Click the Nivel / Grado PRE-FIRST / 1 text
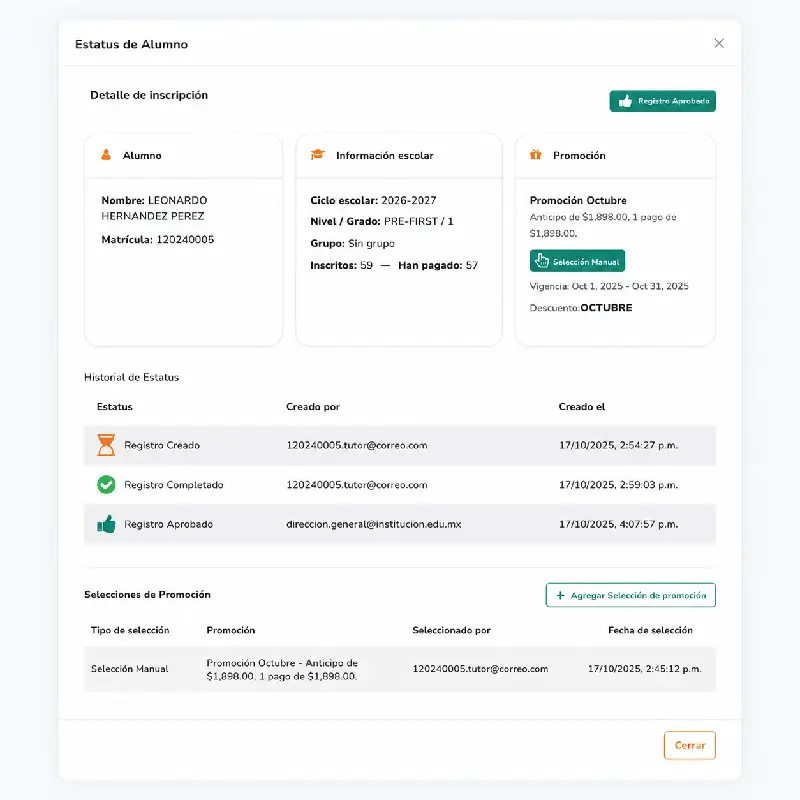The width and height of the screenshot is (800, 800). pos(382,221)
